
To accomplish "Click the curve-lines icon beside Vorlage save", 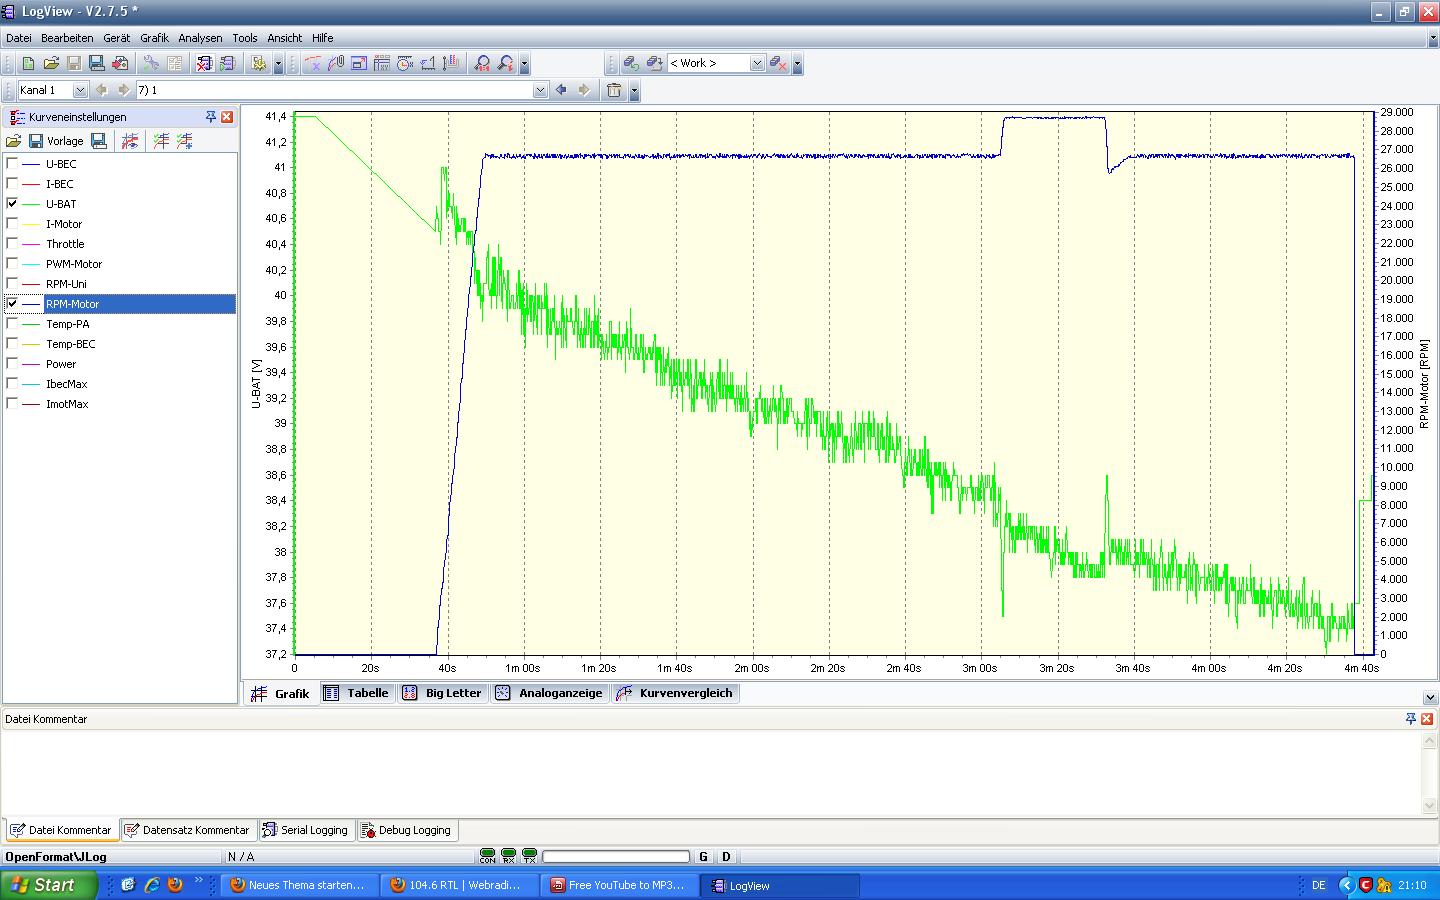I will pyautogui.click(x=130, y=141).
